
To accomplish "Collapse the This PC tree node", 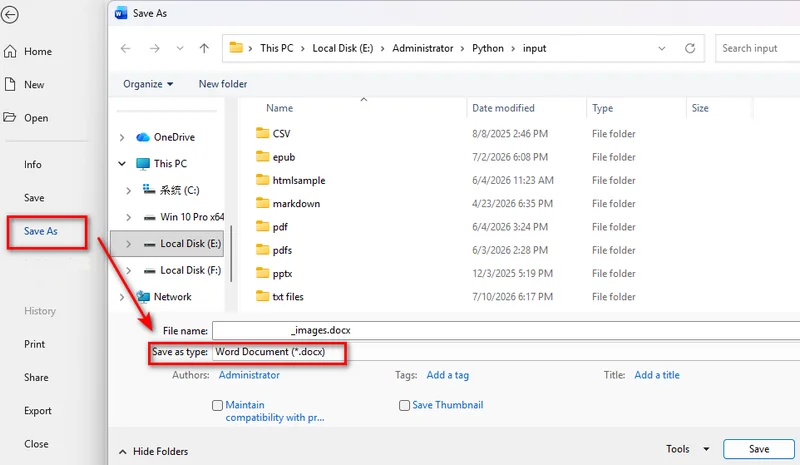I will 121,164.
